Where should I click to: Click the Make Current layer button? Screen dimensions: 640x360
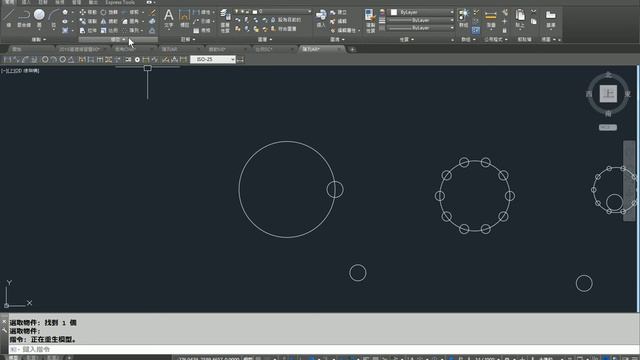[285, 20]
